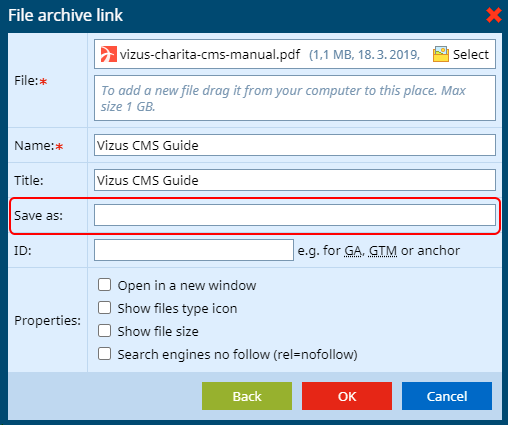
Task: Click the vizus-charita-cms-manual.pdf file name
Action: tap(210, 54)
